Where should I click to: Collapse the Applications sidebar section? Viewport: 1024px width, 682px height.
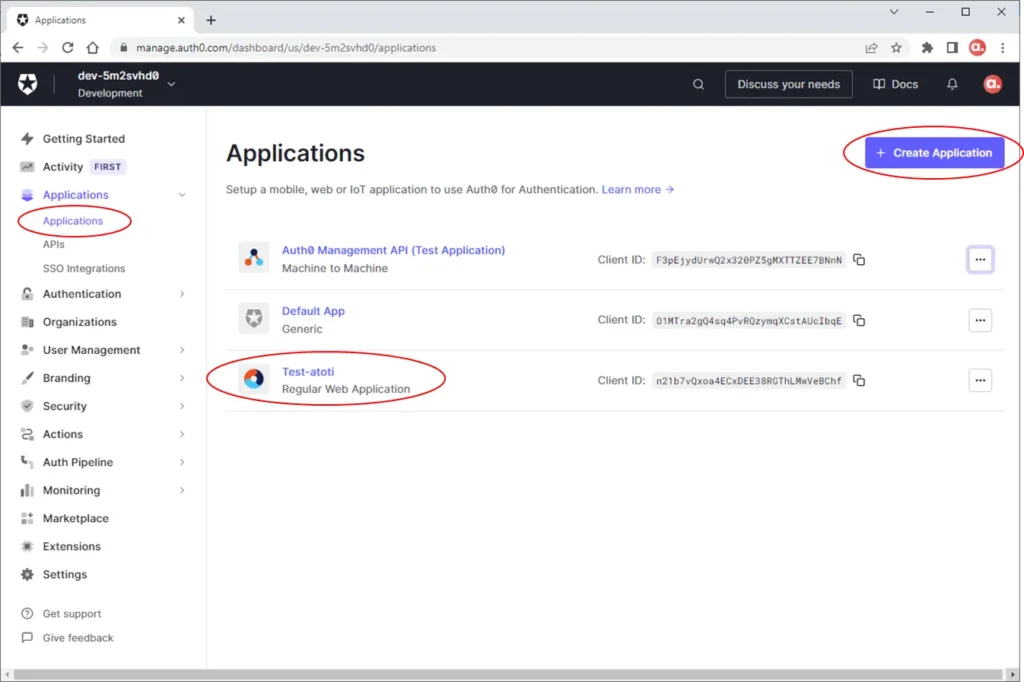[x=182, y=195]
